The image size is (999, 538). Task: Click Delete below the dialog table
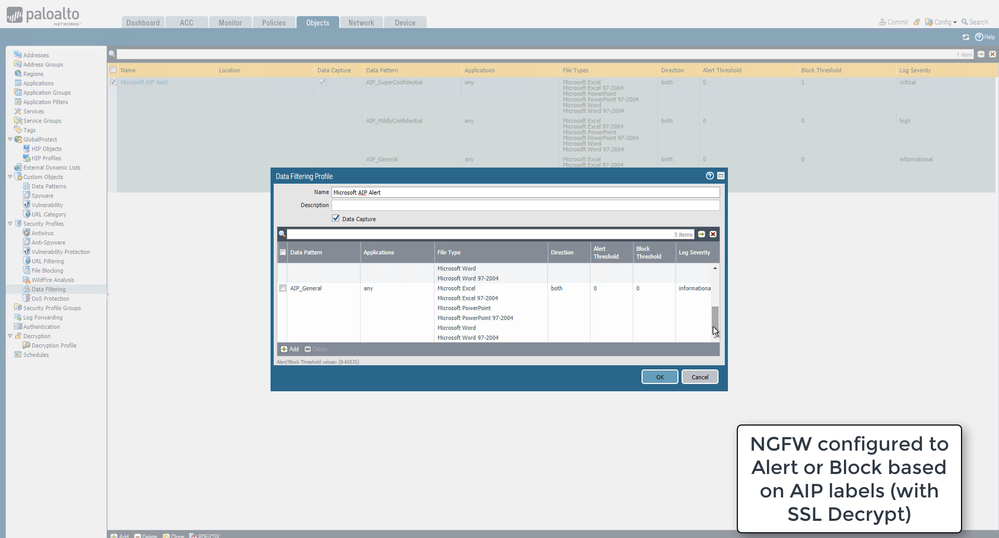click(x=316, y=349)
